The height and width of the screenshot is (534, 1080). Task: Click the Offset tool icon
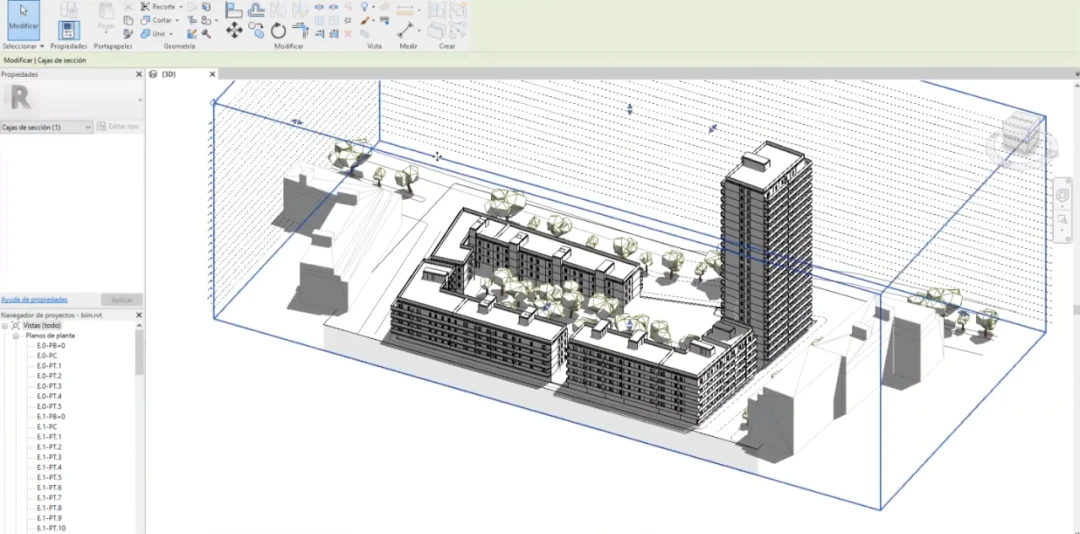257,9
